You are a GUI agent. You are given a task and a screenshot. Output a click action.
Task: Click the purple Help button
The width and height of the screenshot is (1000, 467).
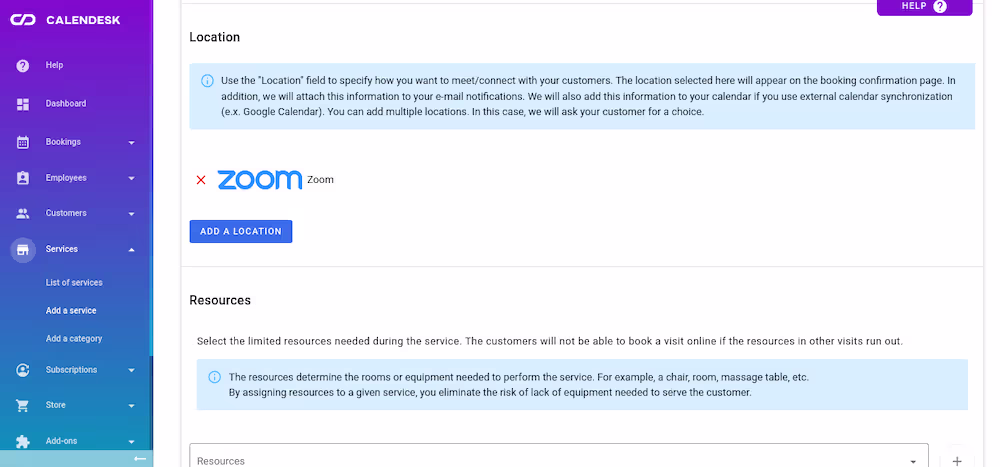tap(924, 7)
